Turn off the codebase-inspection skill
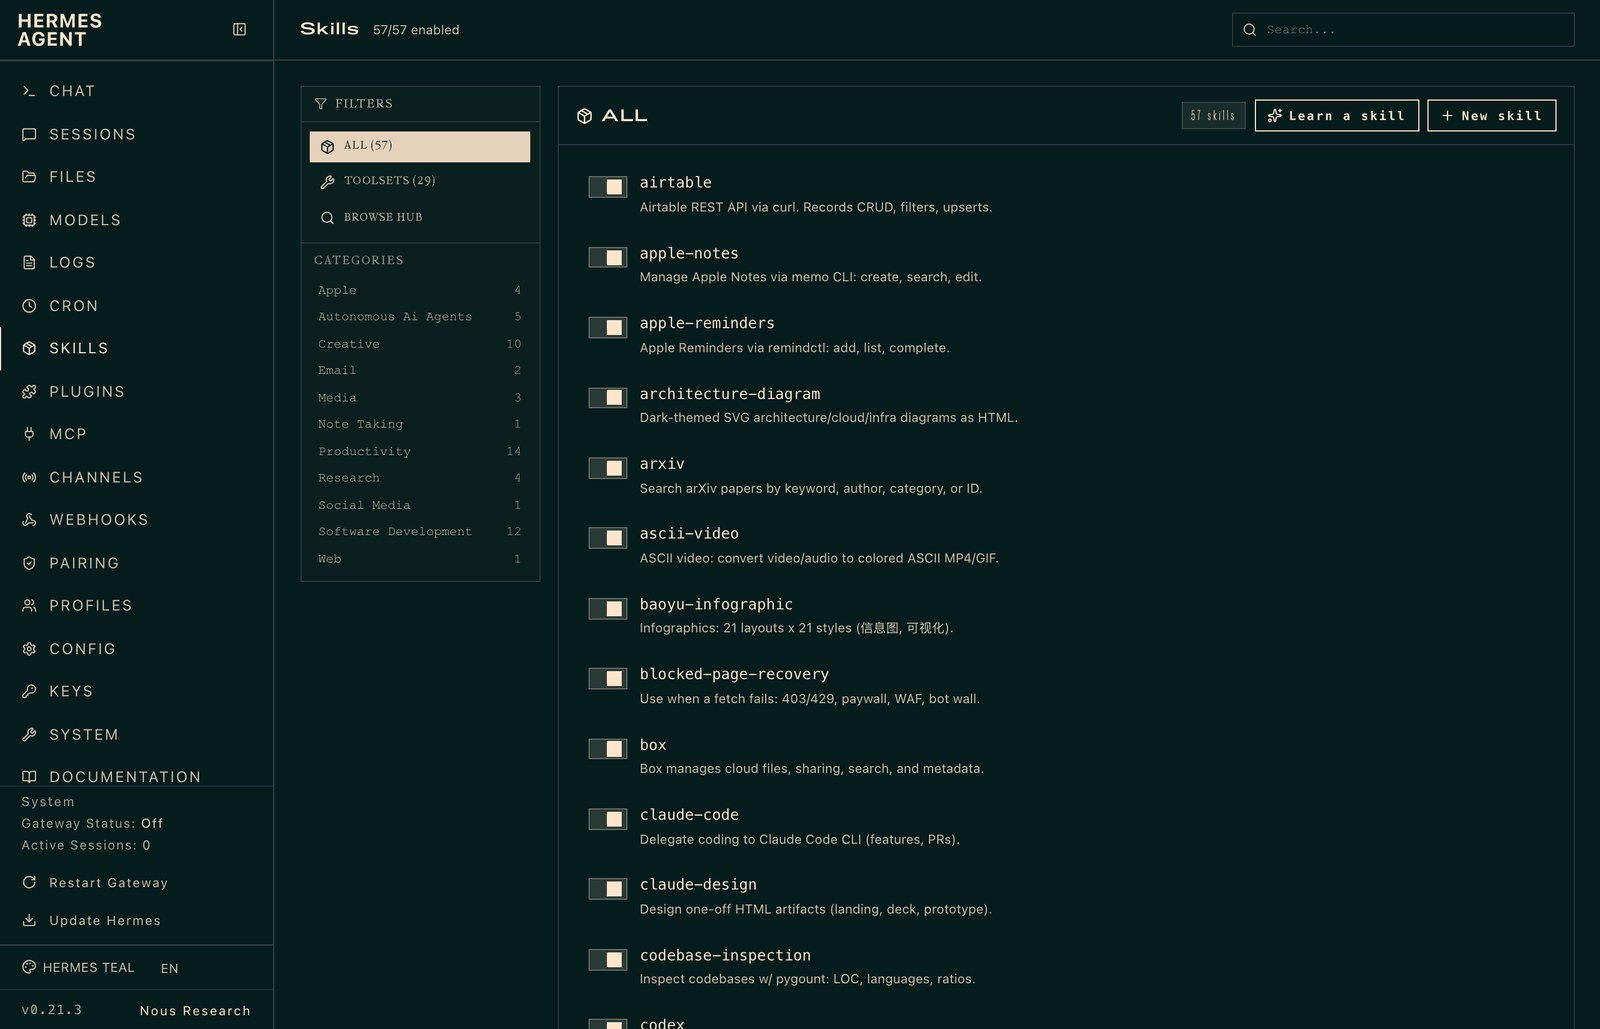 coord(607,959)
